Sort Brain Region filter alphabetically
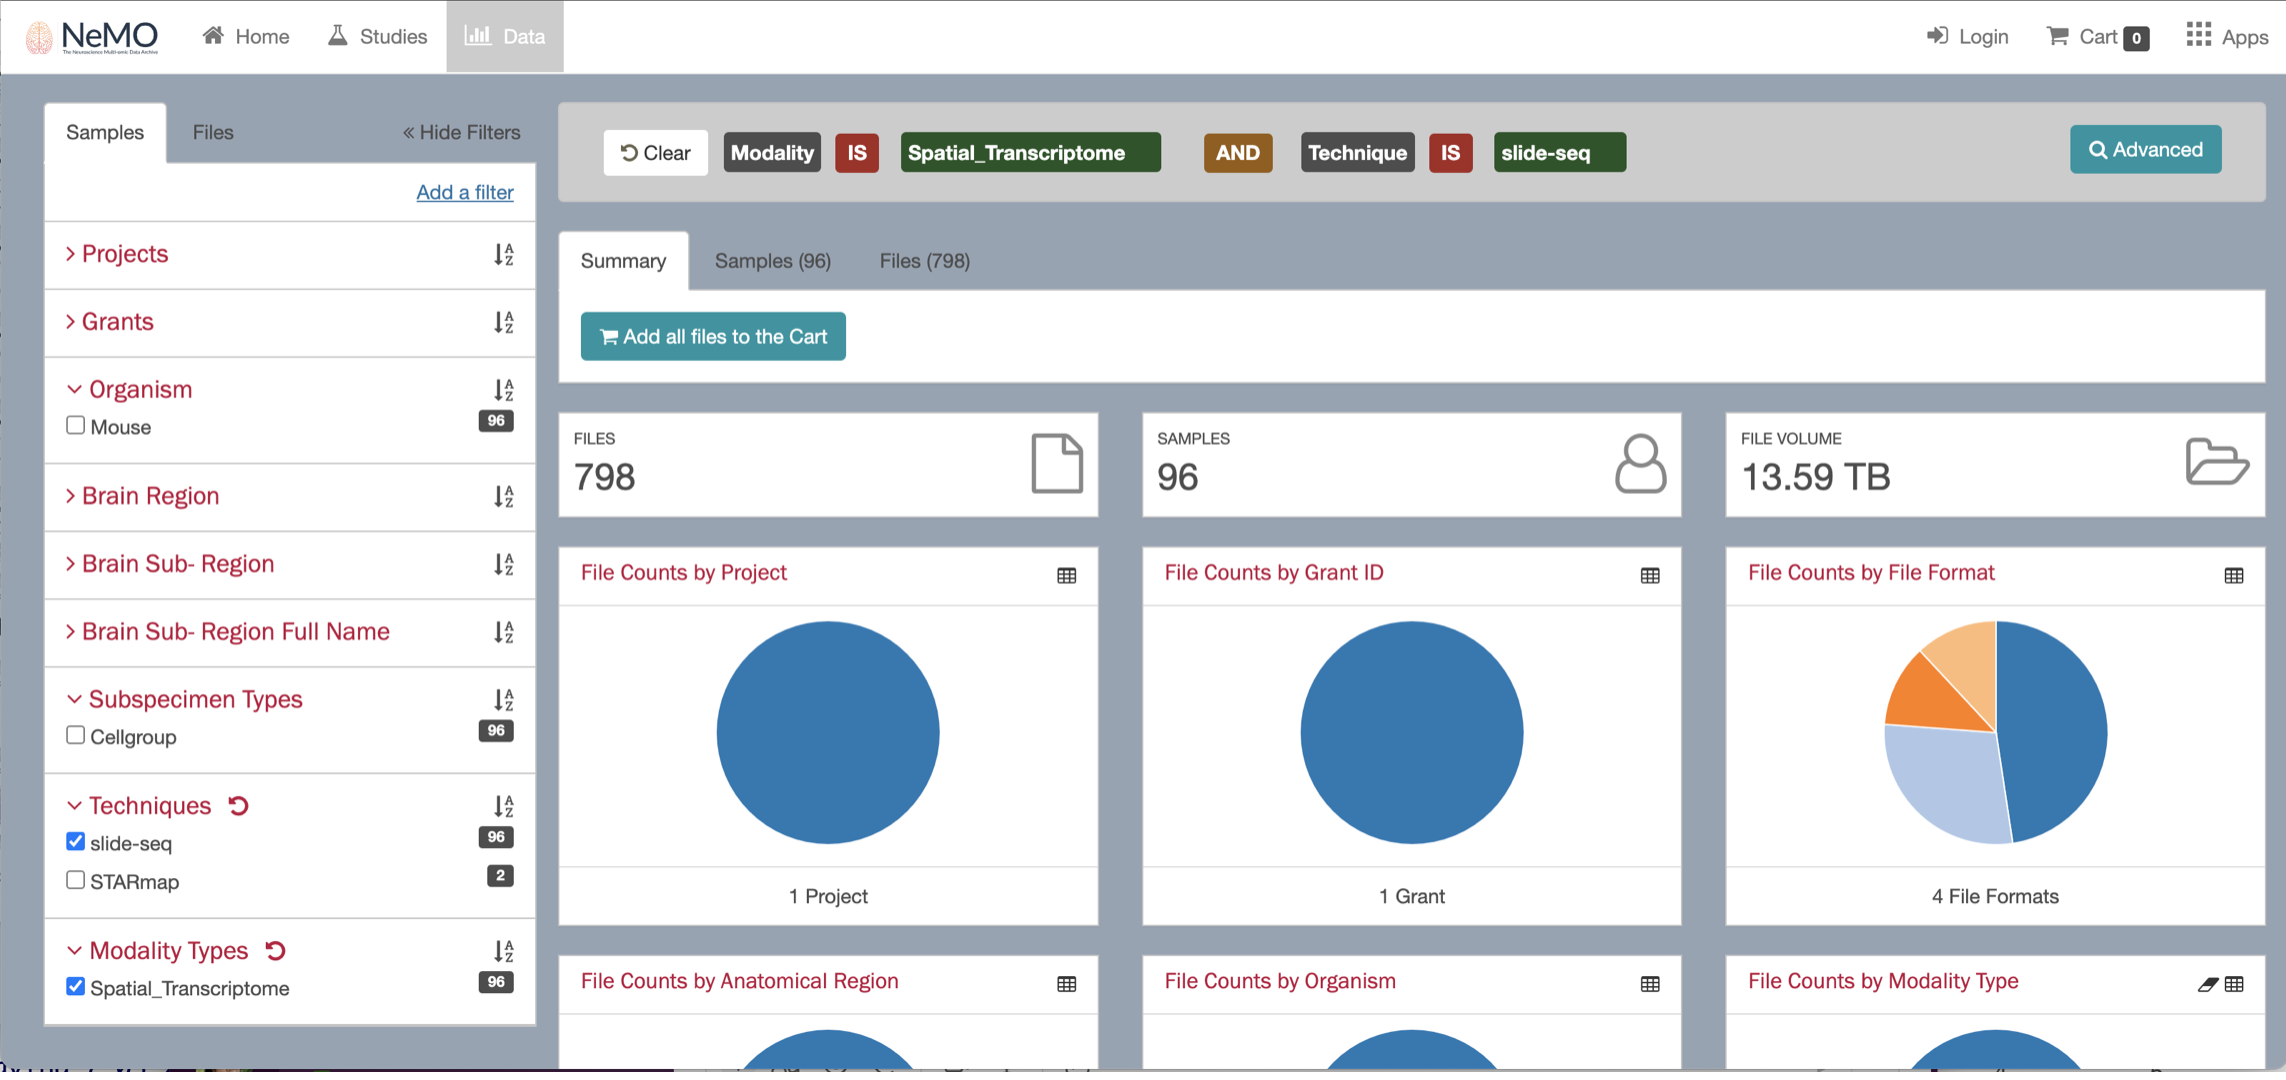This screenshot has width=2286, height=1080. 503,496
